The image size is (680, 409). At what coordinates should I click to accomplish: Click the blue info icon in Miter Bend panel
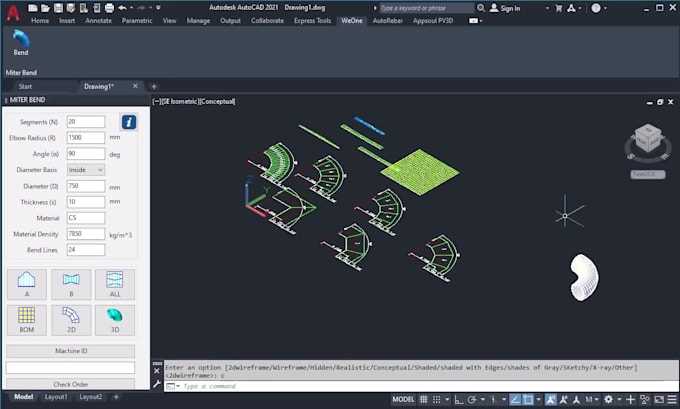[x=129, y=122]
